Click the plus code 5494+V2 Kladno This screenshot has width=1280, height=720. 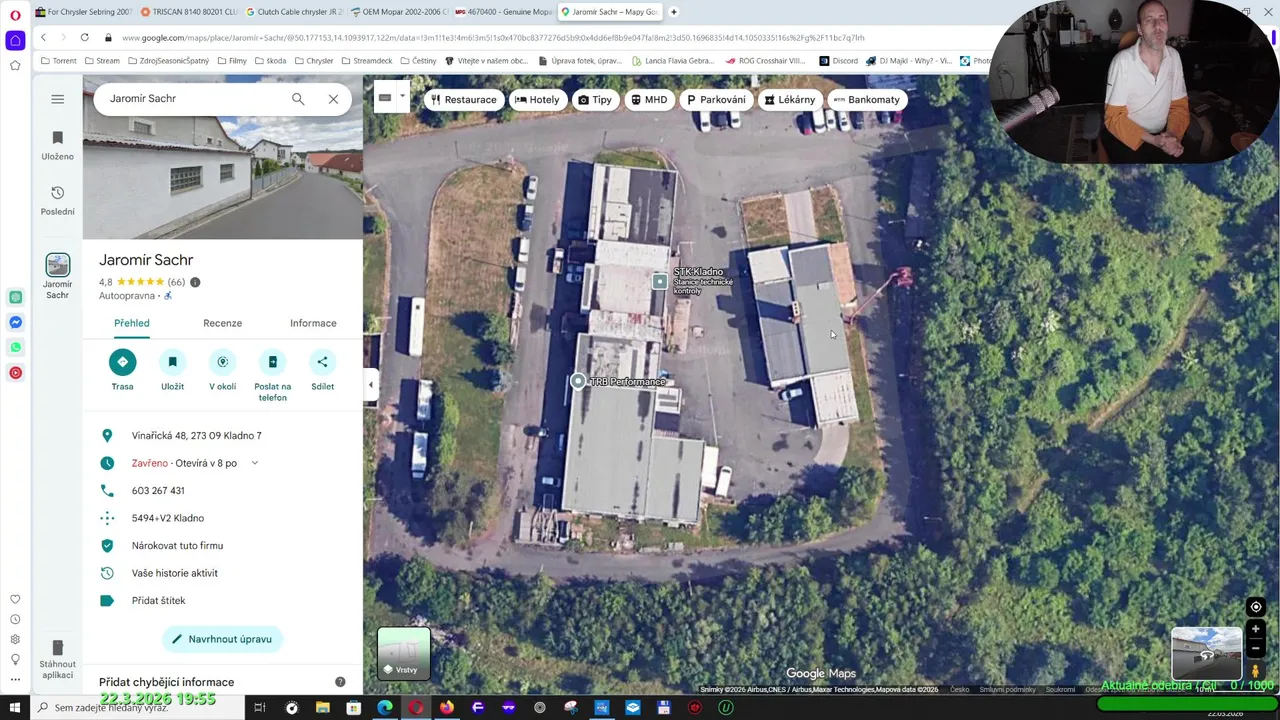point(168,518)
